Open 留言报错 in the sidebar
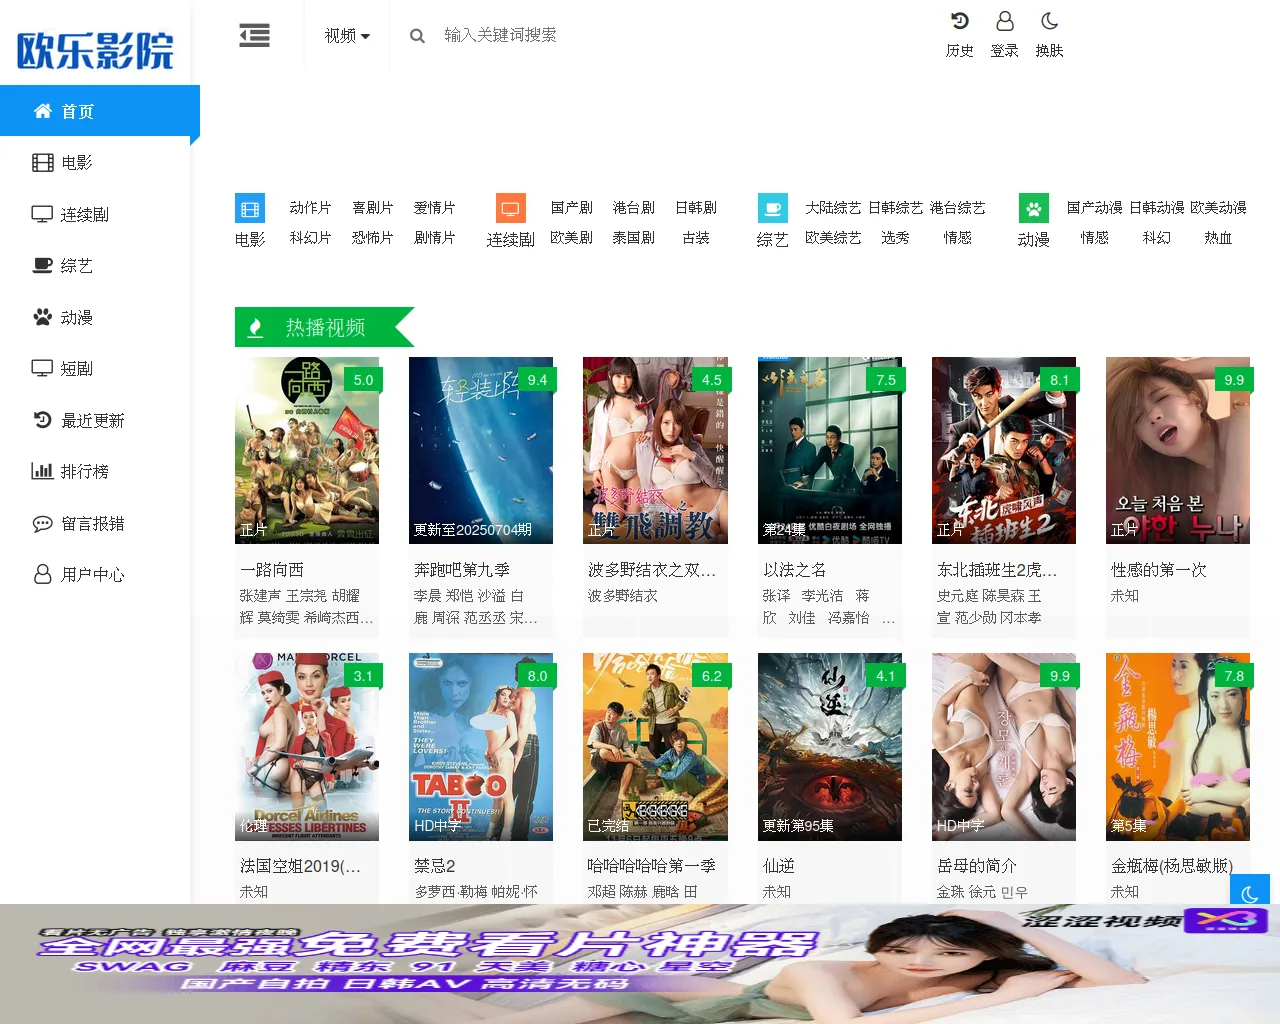Viewport: 1280px width, 1024px height. [95, 523]
